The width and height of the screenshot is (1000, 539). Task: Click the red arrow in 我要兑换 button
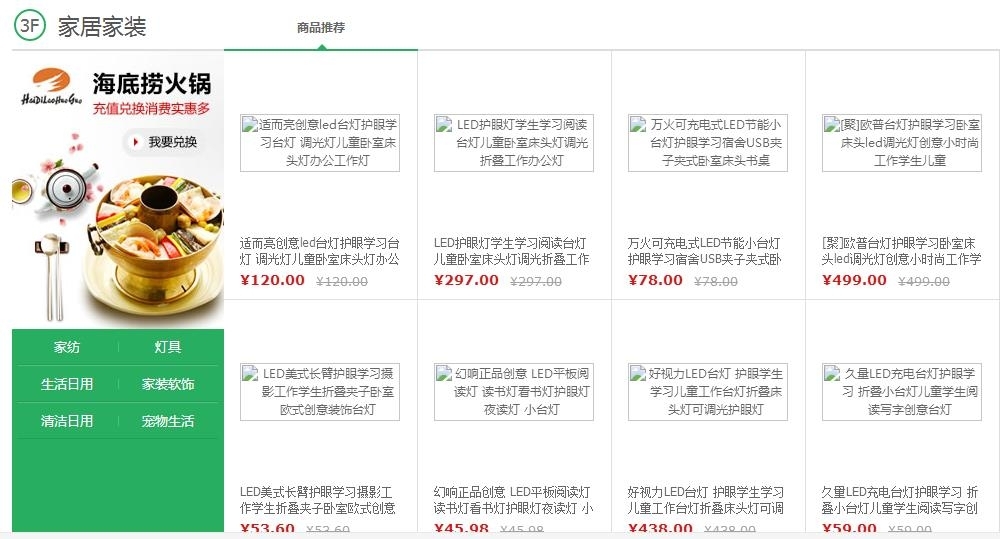[135, 142]
